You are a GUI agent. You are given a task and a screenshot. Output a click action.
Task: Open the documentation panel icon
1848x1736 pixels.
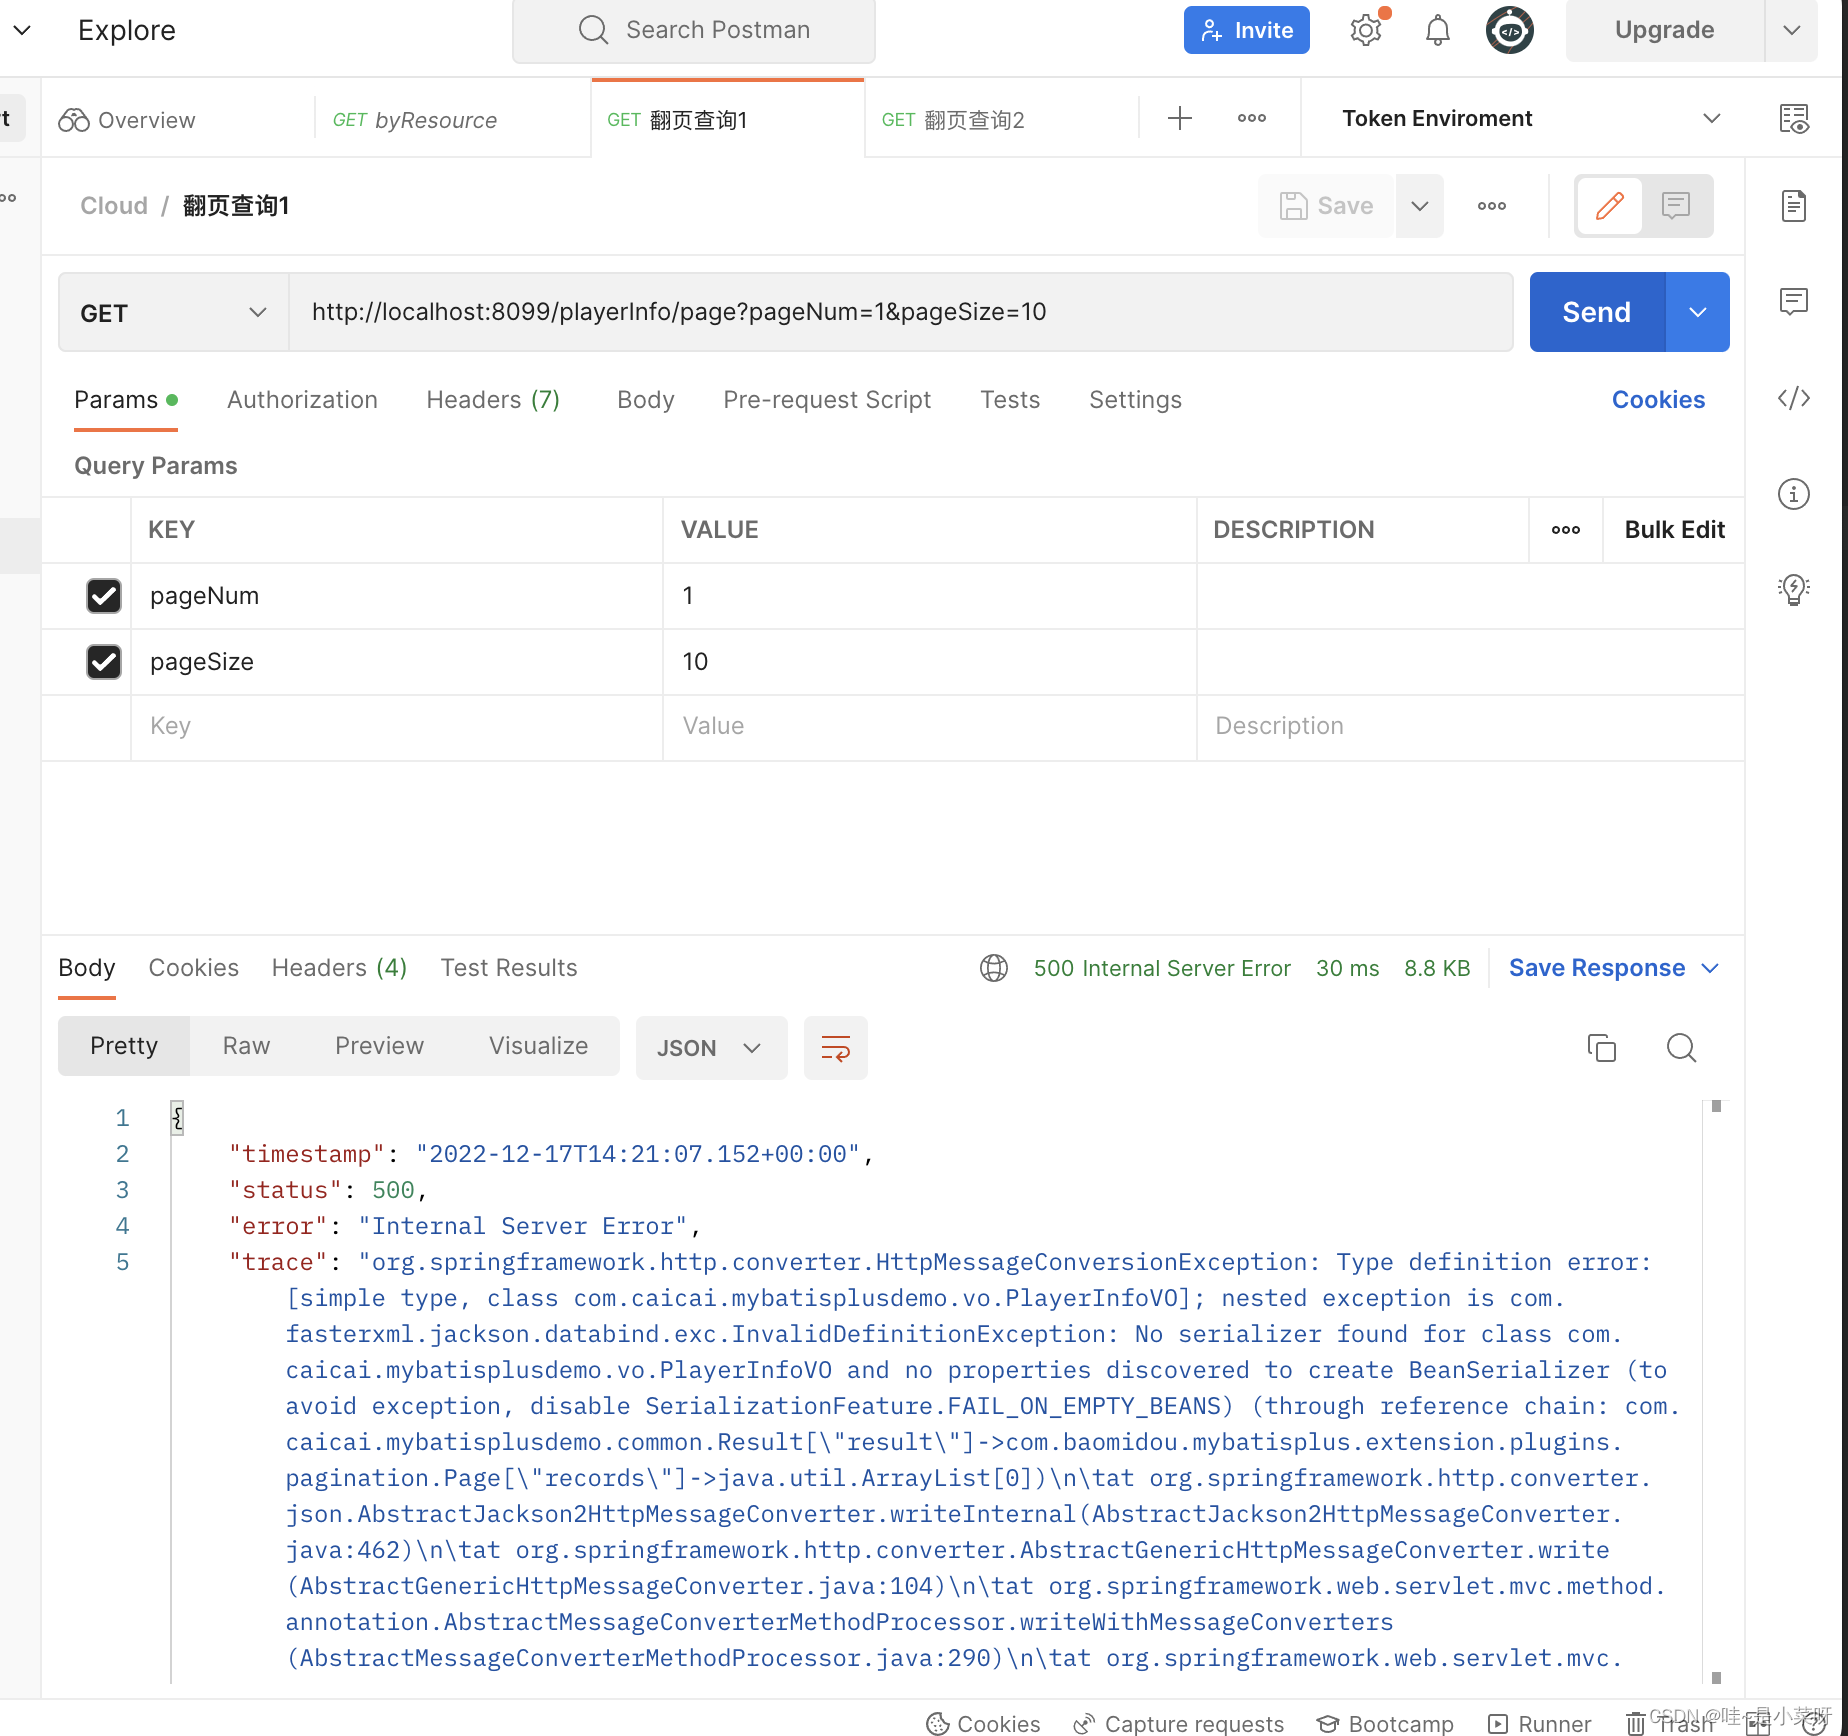1793,206
